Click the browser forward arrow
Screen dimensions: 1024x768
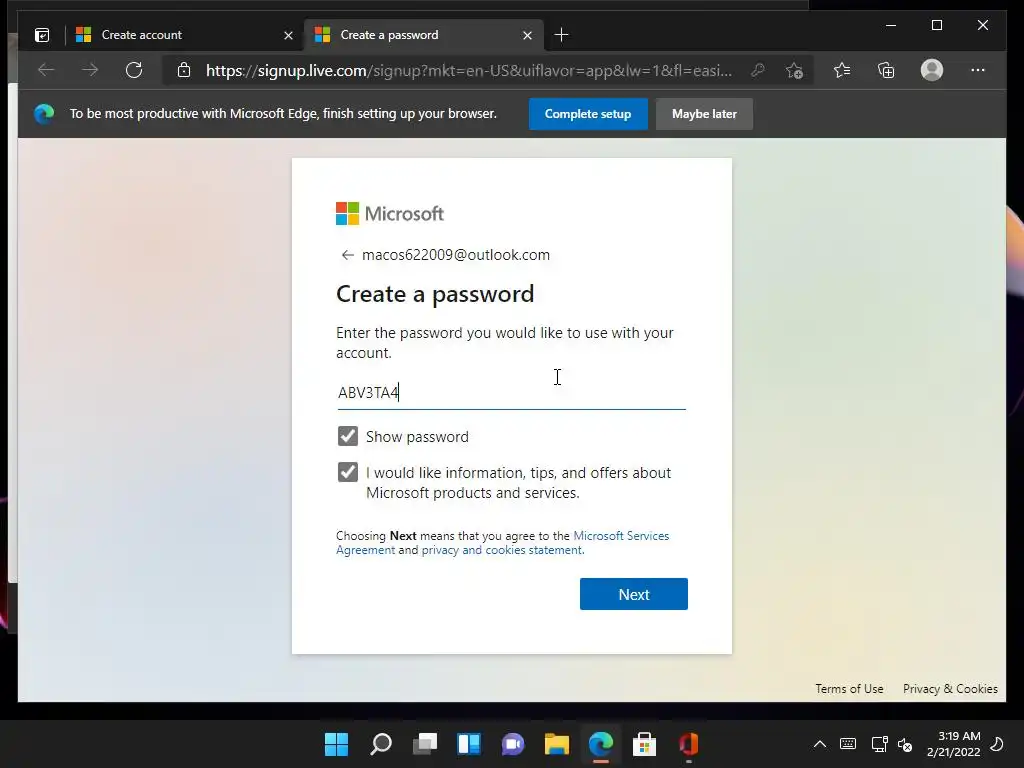tap(90, 70)
